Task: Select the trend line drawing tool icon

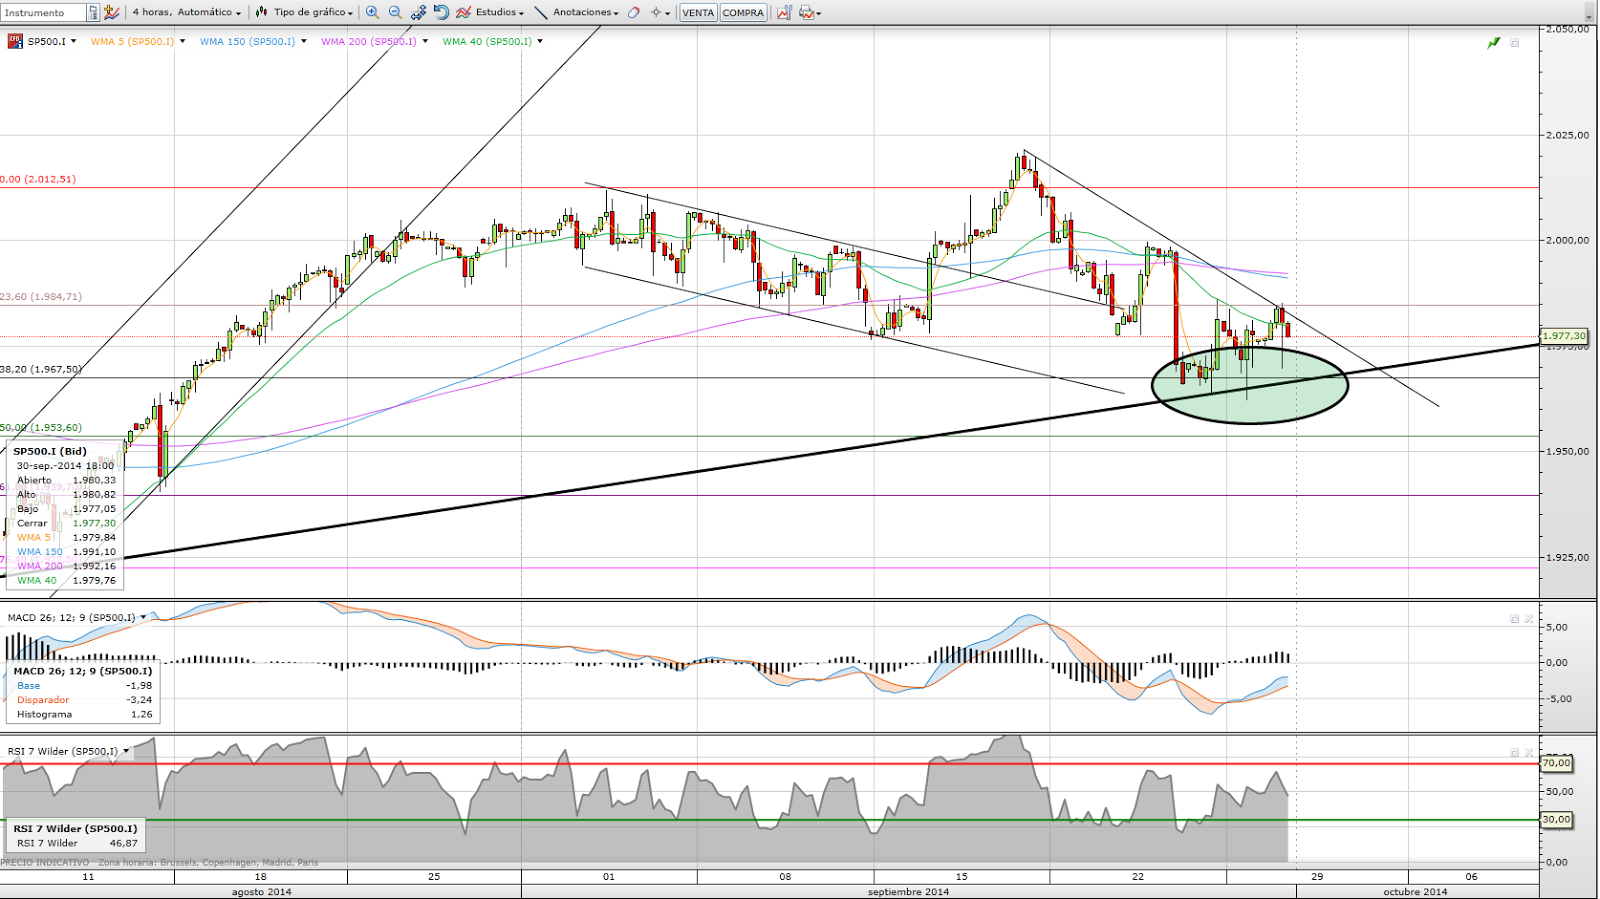Action: (x=541, y=12)
